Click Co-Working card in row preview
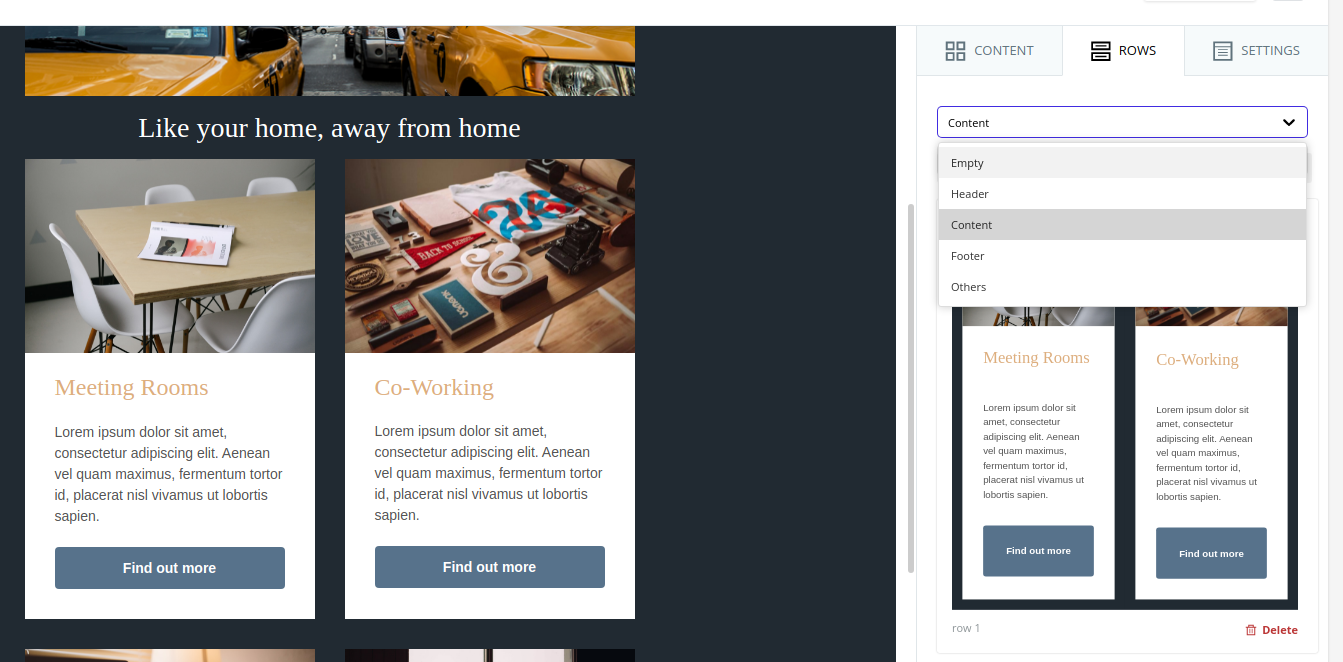Viewport: 1343px width, 662px height. 1211,452
